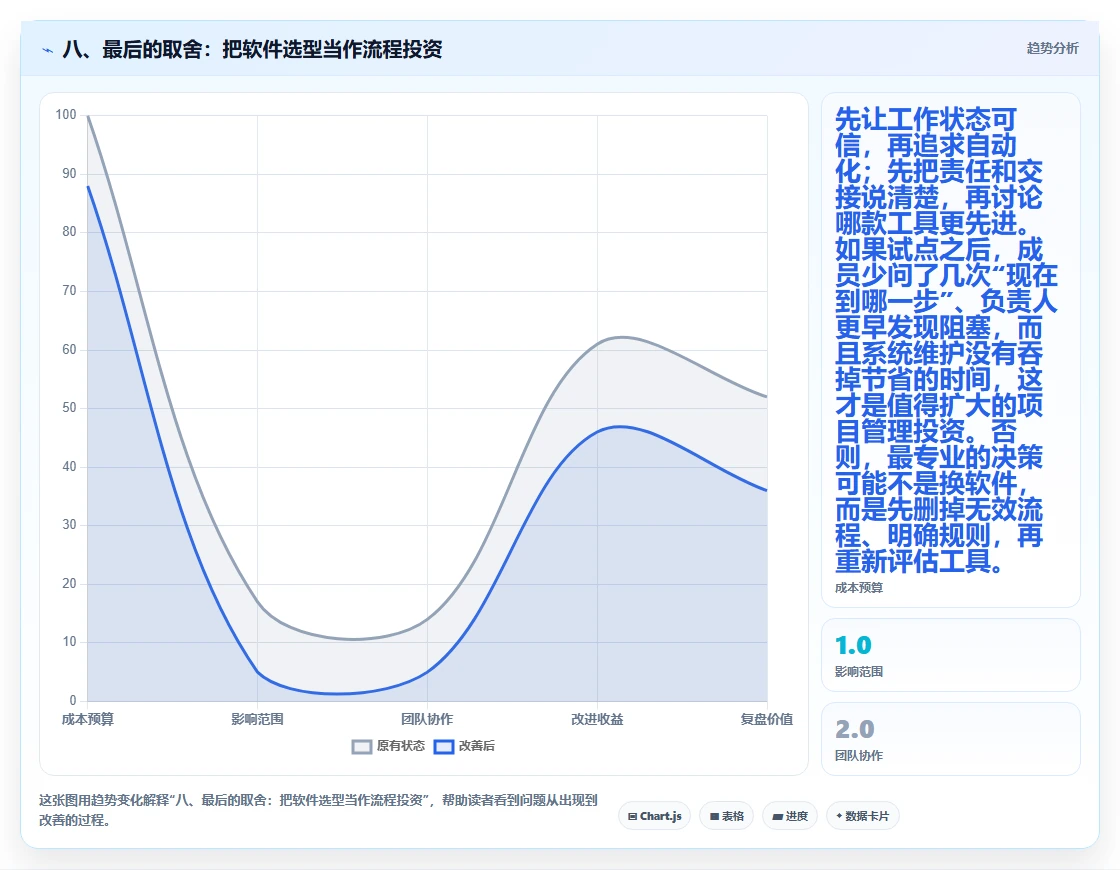This screenshot has width=1120, height=870.
Task: Toggle the 原有状态 legend entry
Action: (389, 746)
